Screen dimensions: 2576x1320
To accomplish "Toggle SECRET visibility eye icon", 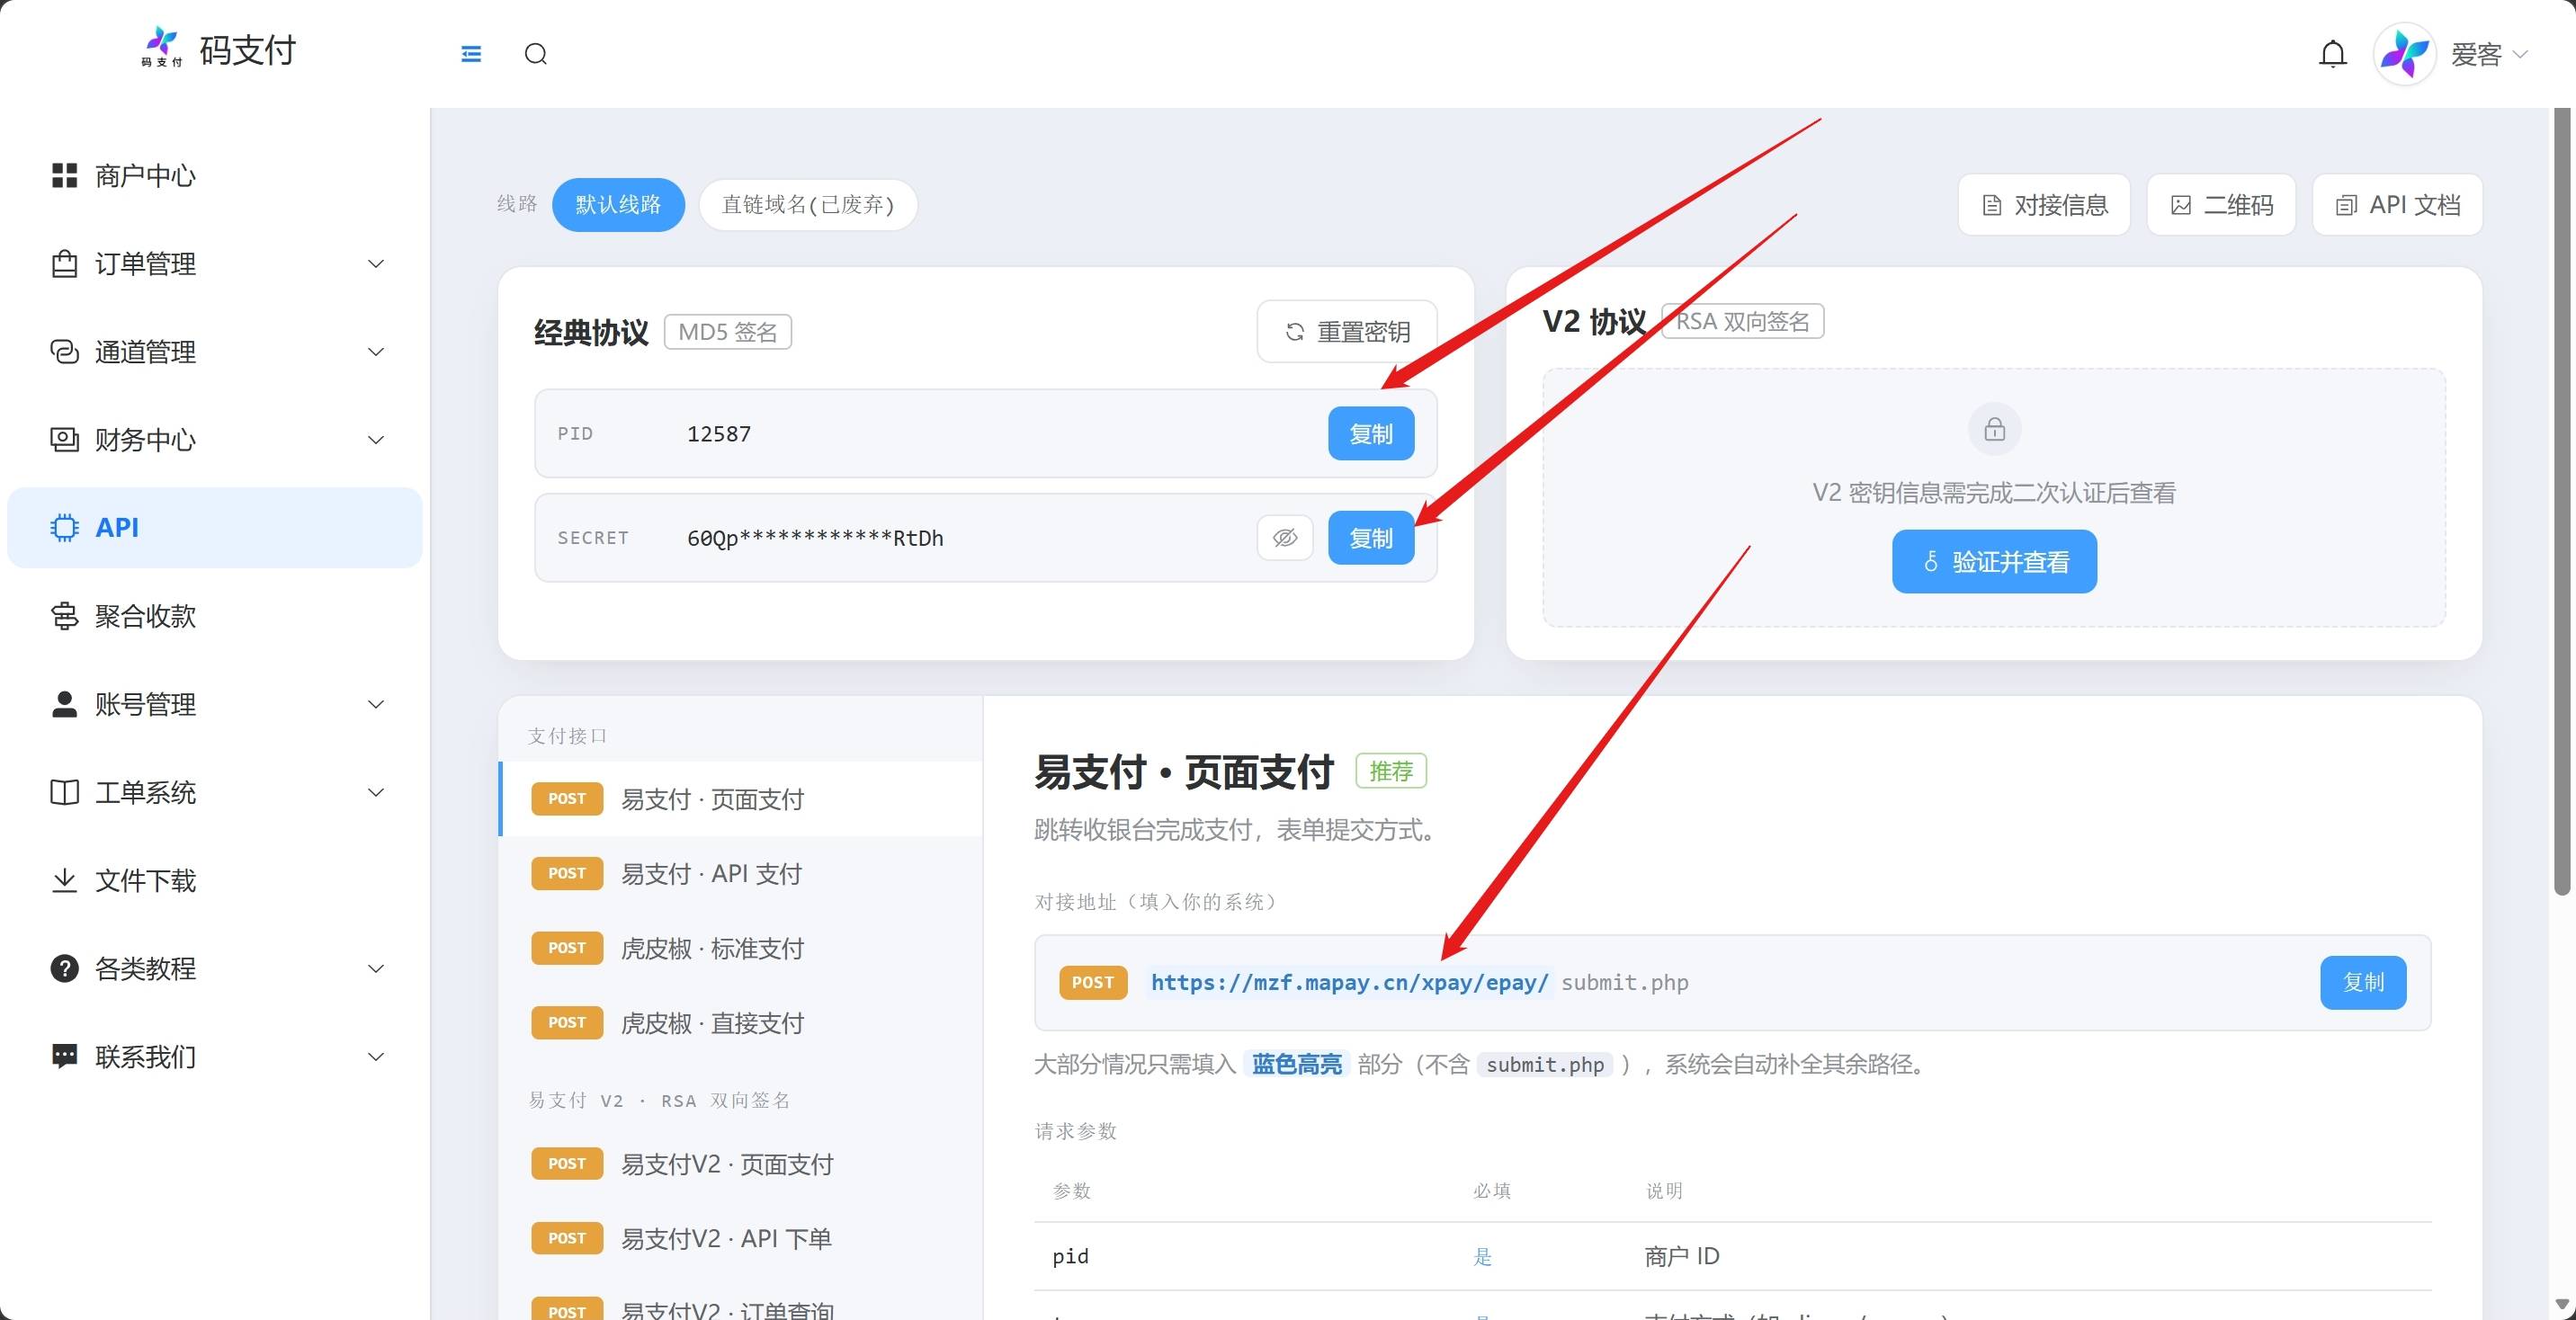I will [x=1285, y=538].
